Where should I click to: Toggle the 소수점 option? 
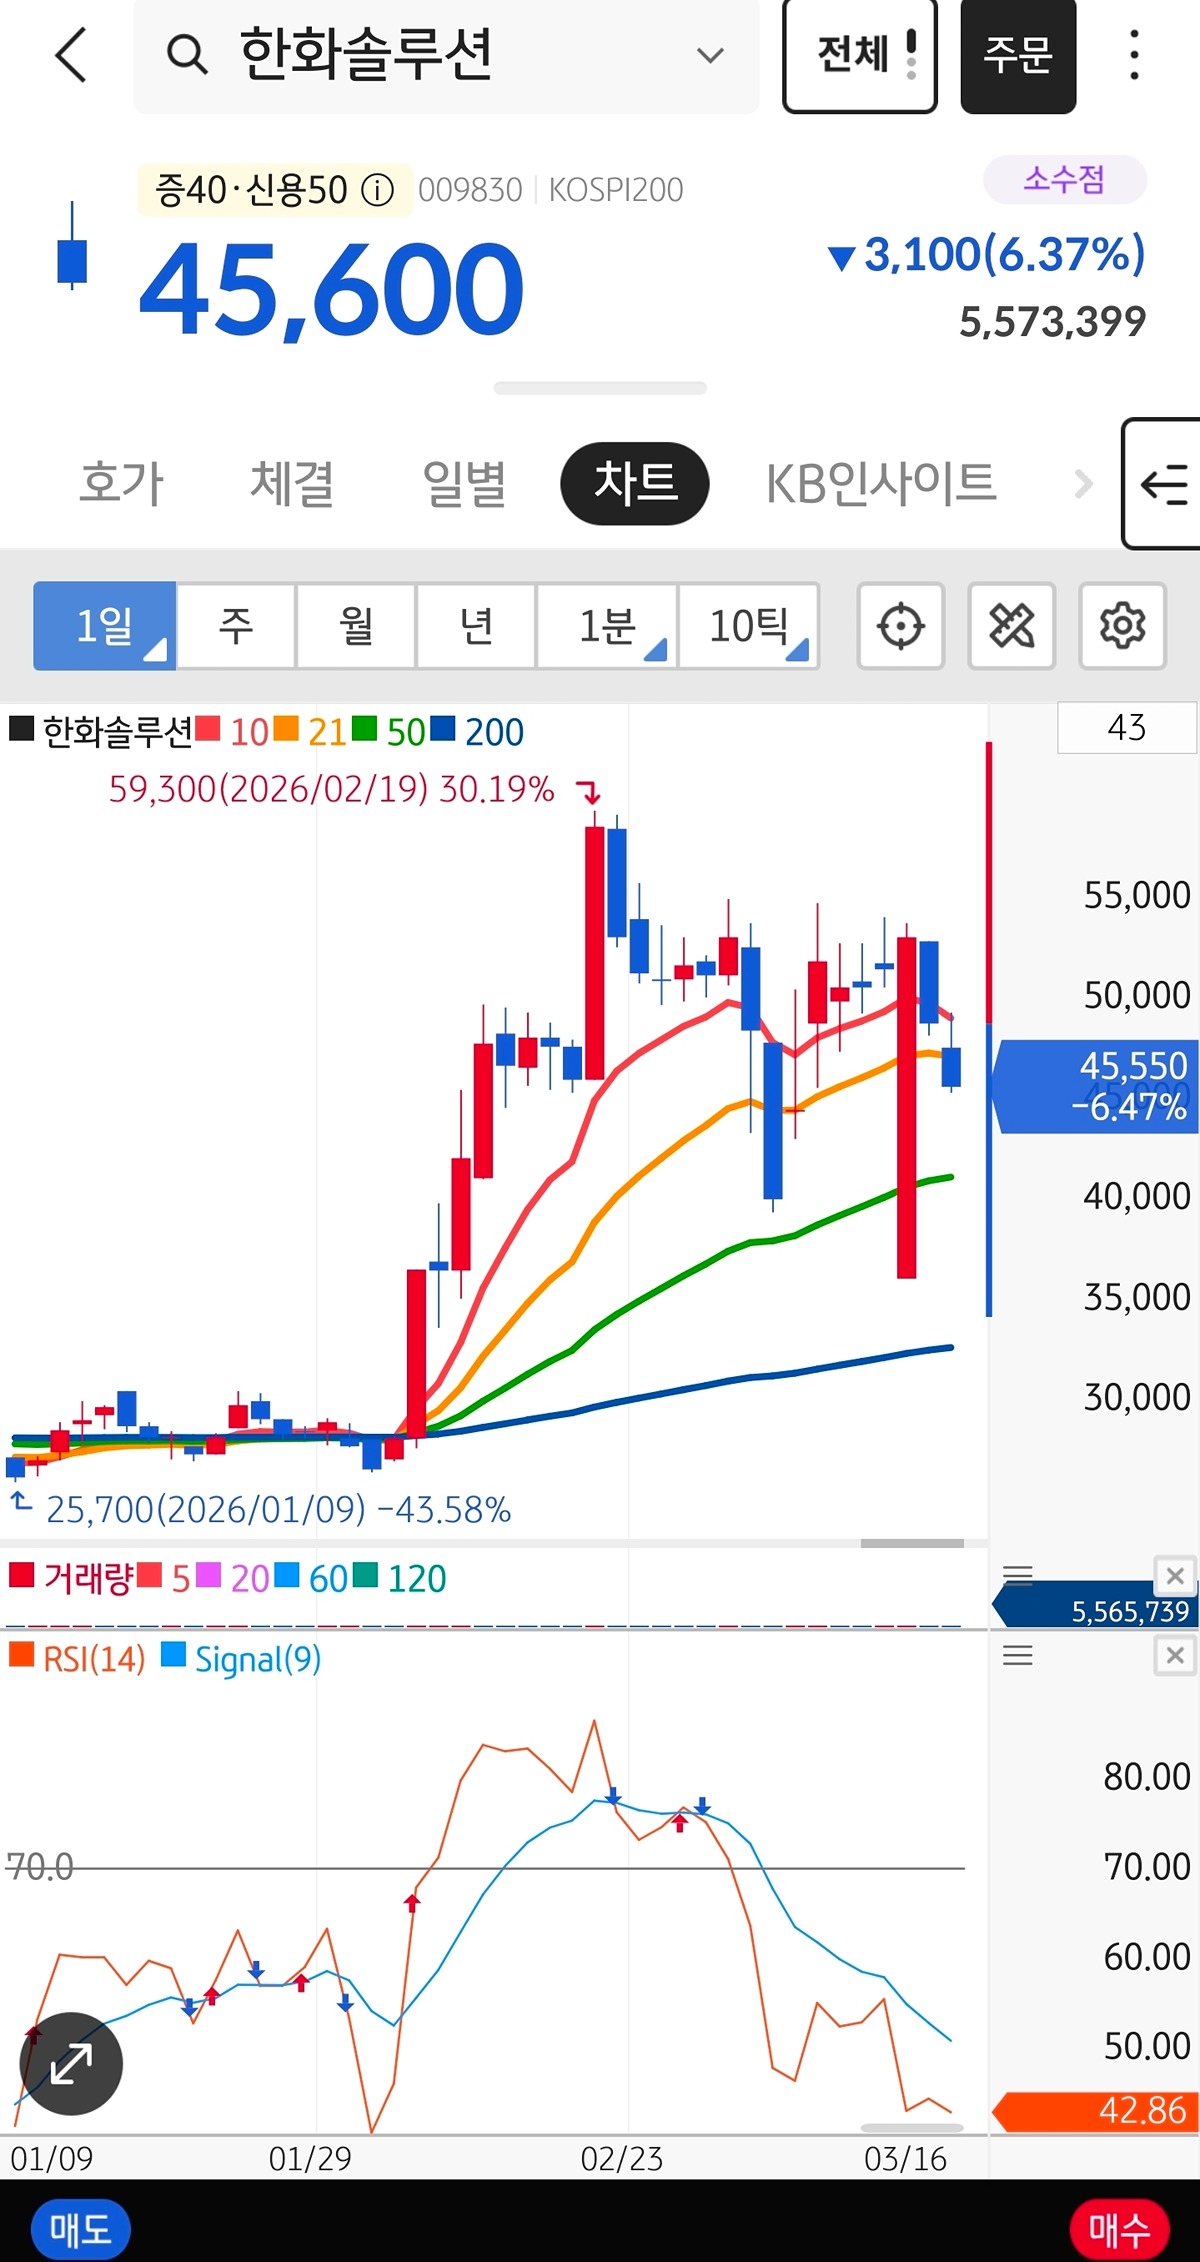click(x=1064, y=180)
